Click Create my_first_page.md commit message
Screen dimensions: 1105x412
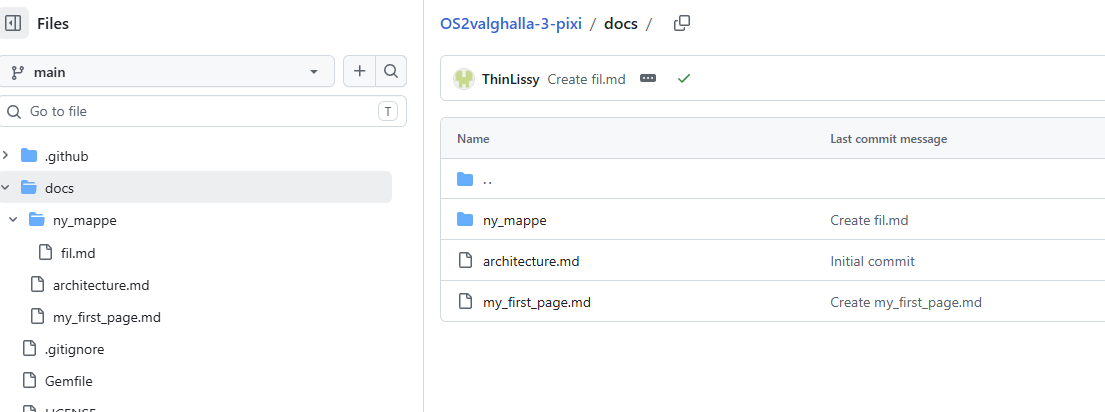(906, 302)
